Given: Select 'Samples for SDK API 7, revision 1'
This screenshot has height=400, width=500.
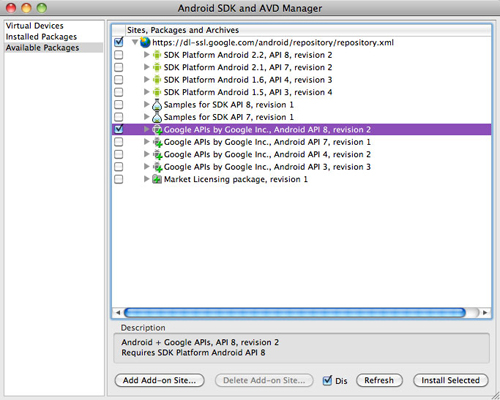Looking at the screenshot, I should (x=229, y=117).
